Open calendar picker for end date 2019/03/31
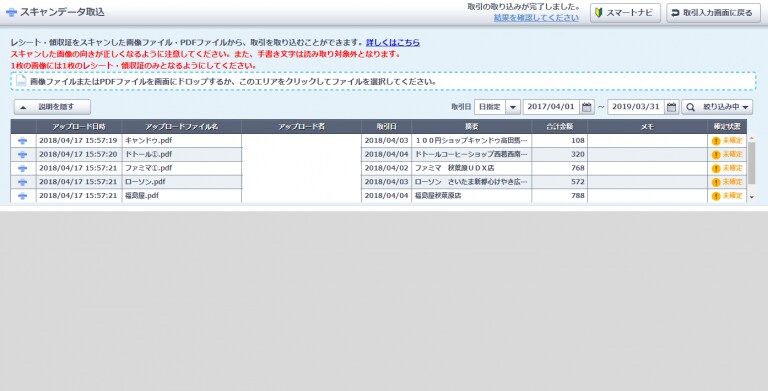768x391 pixels. tap(672, 107)
